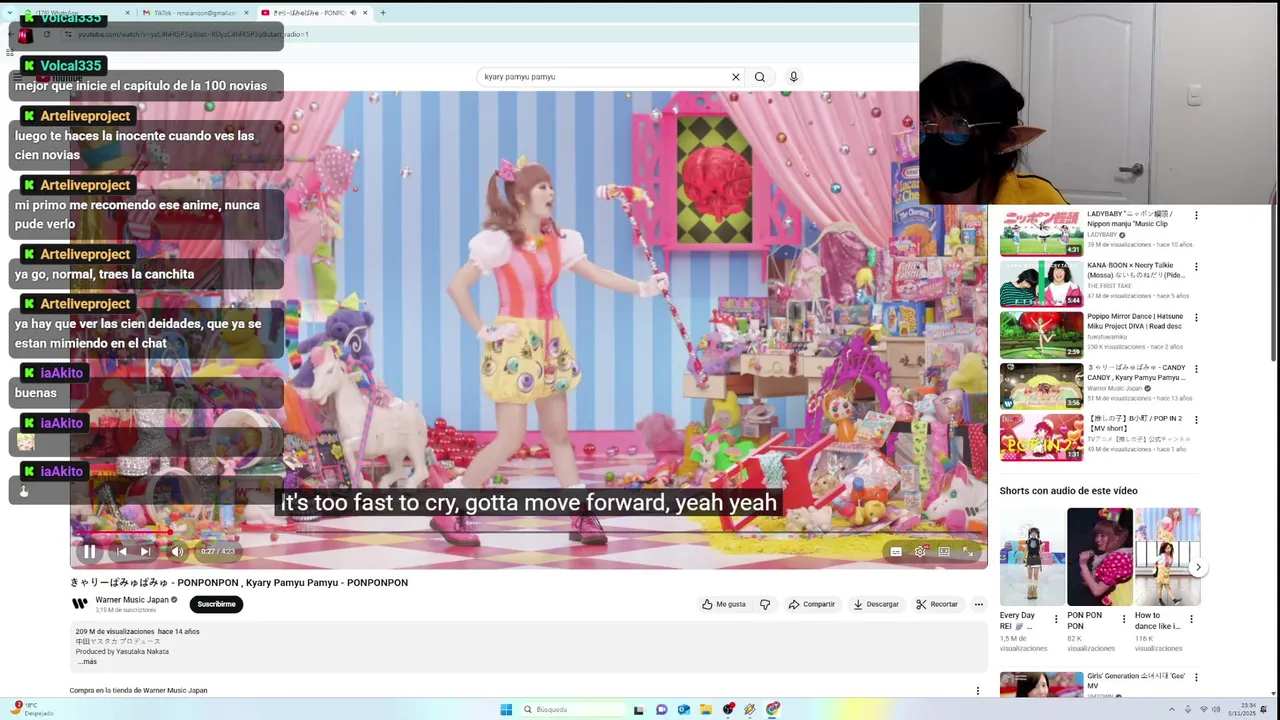Pause the video with the pause button
Image resolution: width=1280 pixels, height=720 pixels.
click(x=89, y=551)
